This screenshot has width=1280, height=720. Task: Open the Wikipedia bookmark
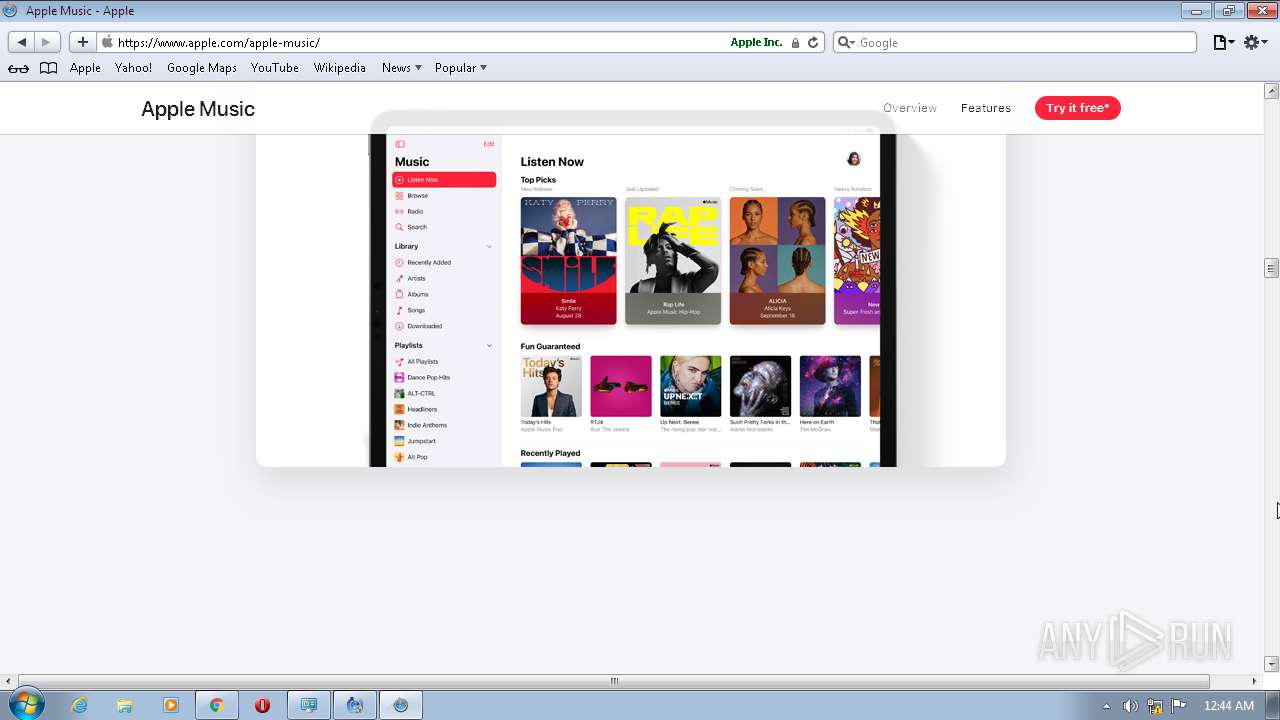(340, 68)
